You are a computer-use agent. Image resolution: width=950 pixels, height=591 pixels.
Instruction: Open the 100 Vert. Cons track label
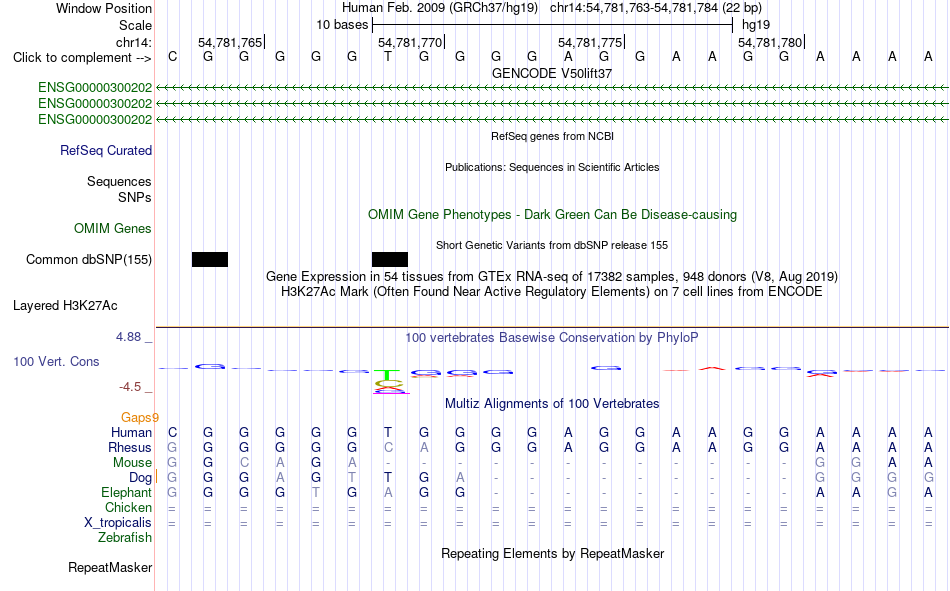(56, 361)
